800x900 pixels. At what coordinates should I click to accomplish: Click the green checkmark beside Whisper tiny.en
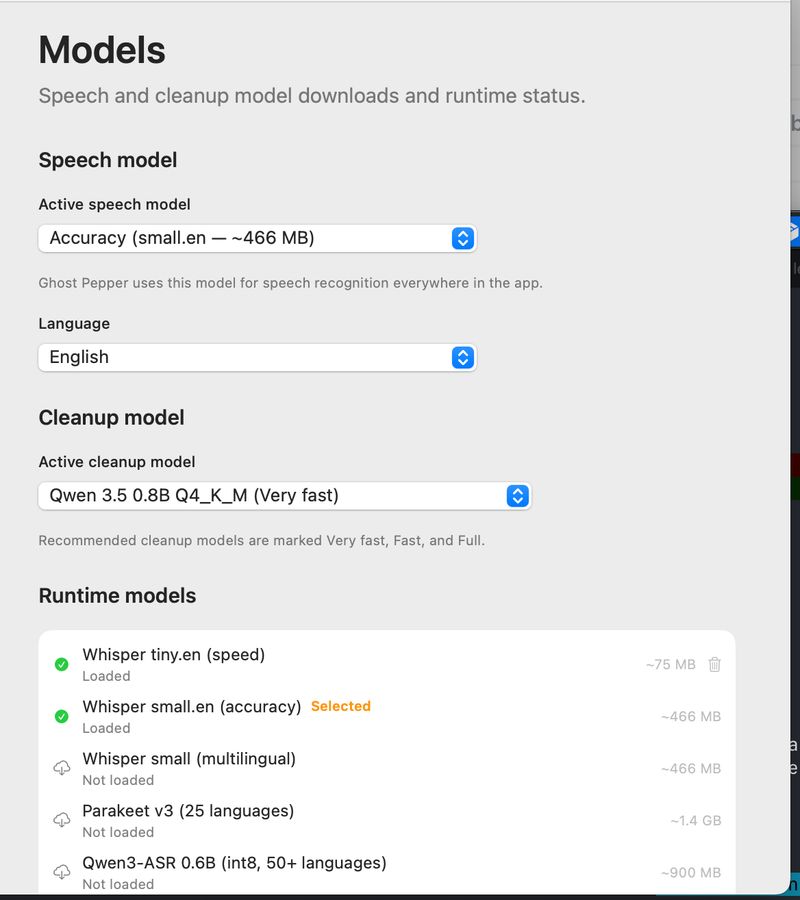(62, 664)
